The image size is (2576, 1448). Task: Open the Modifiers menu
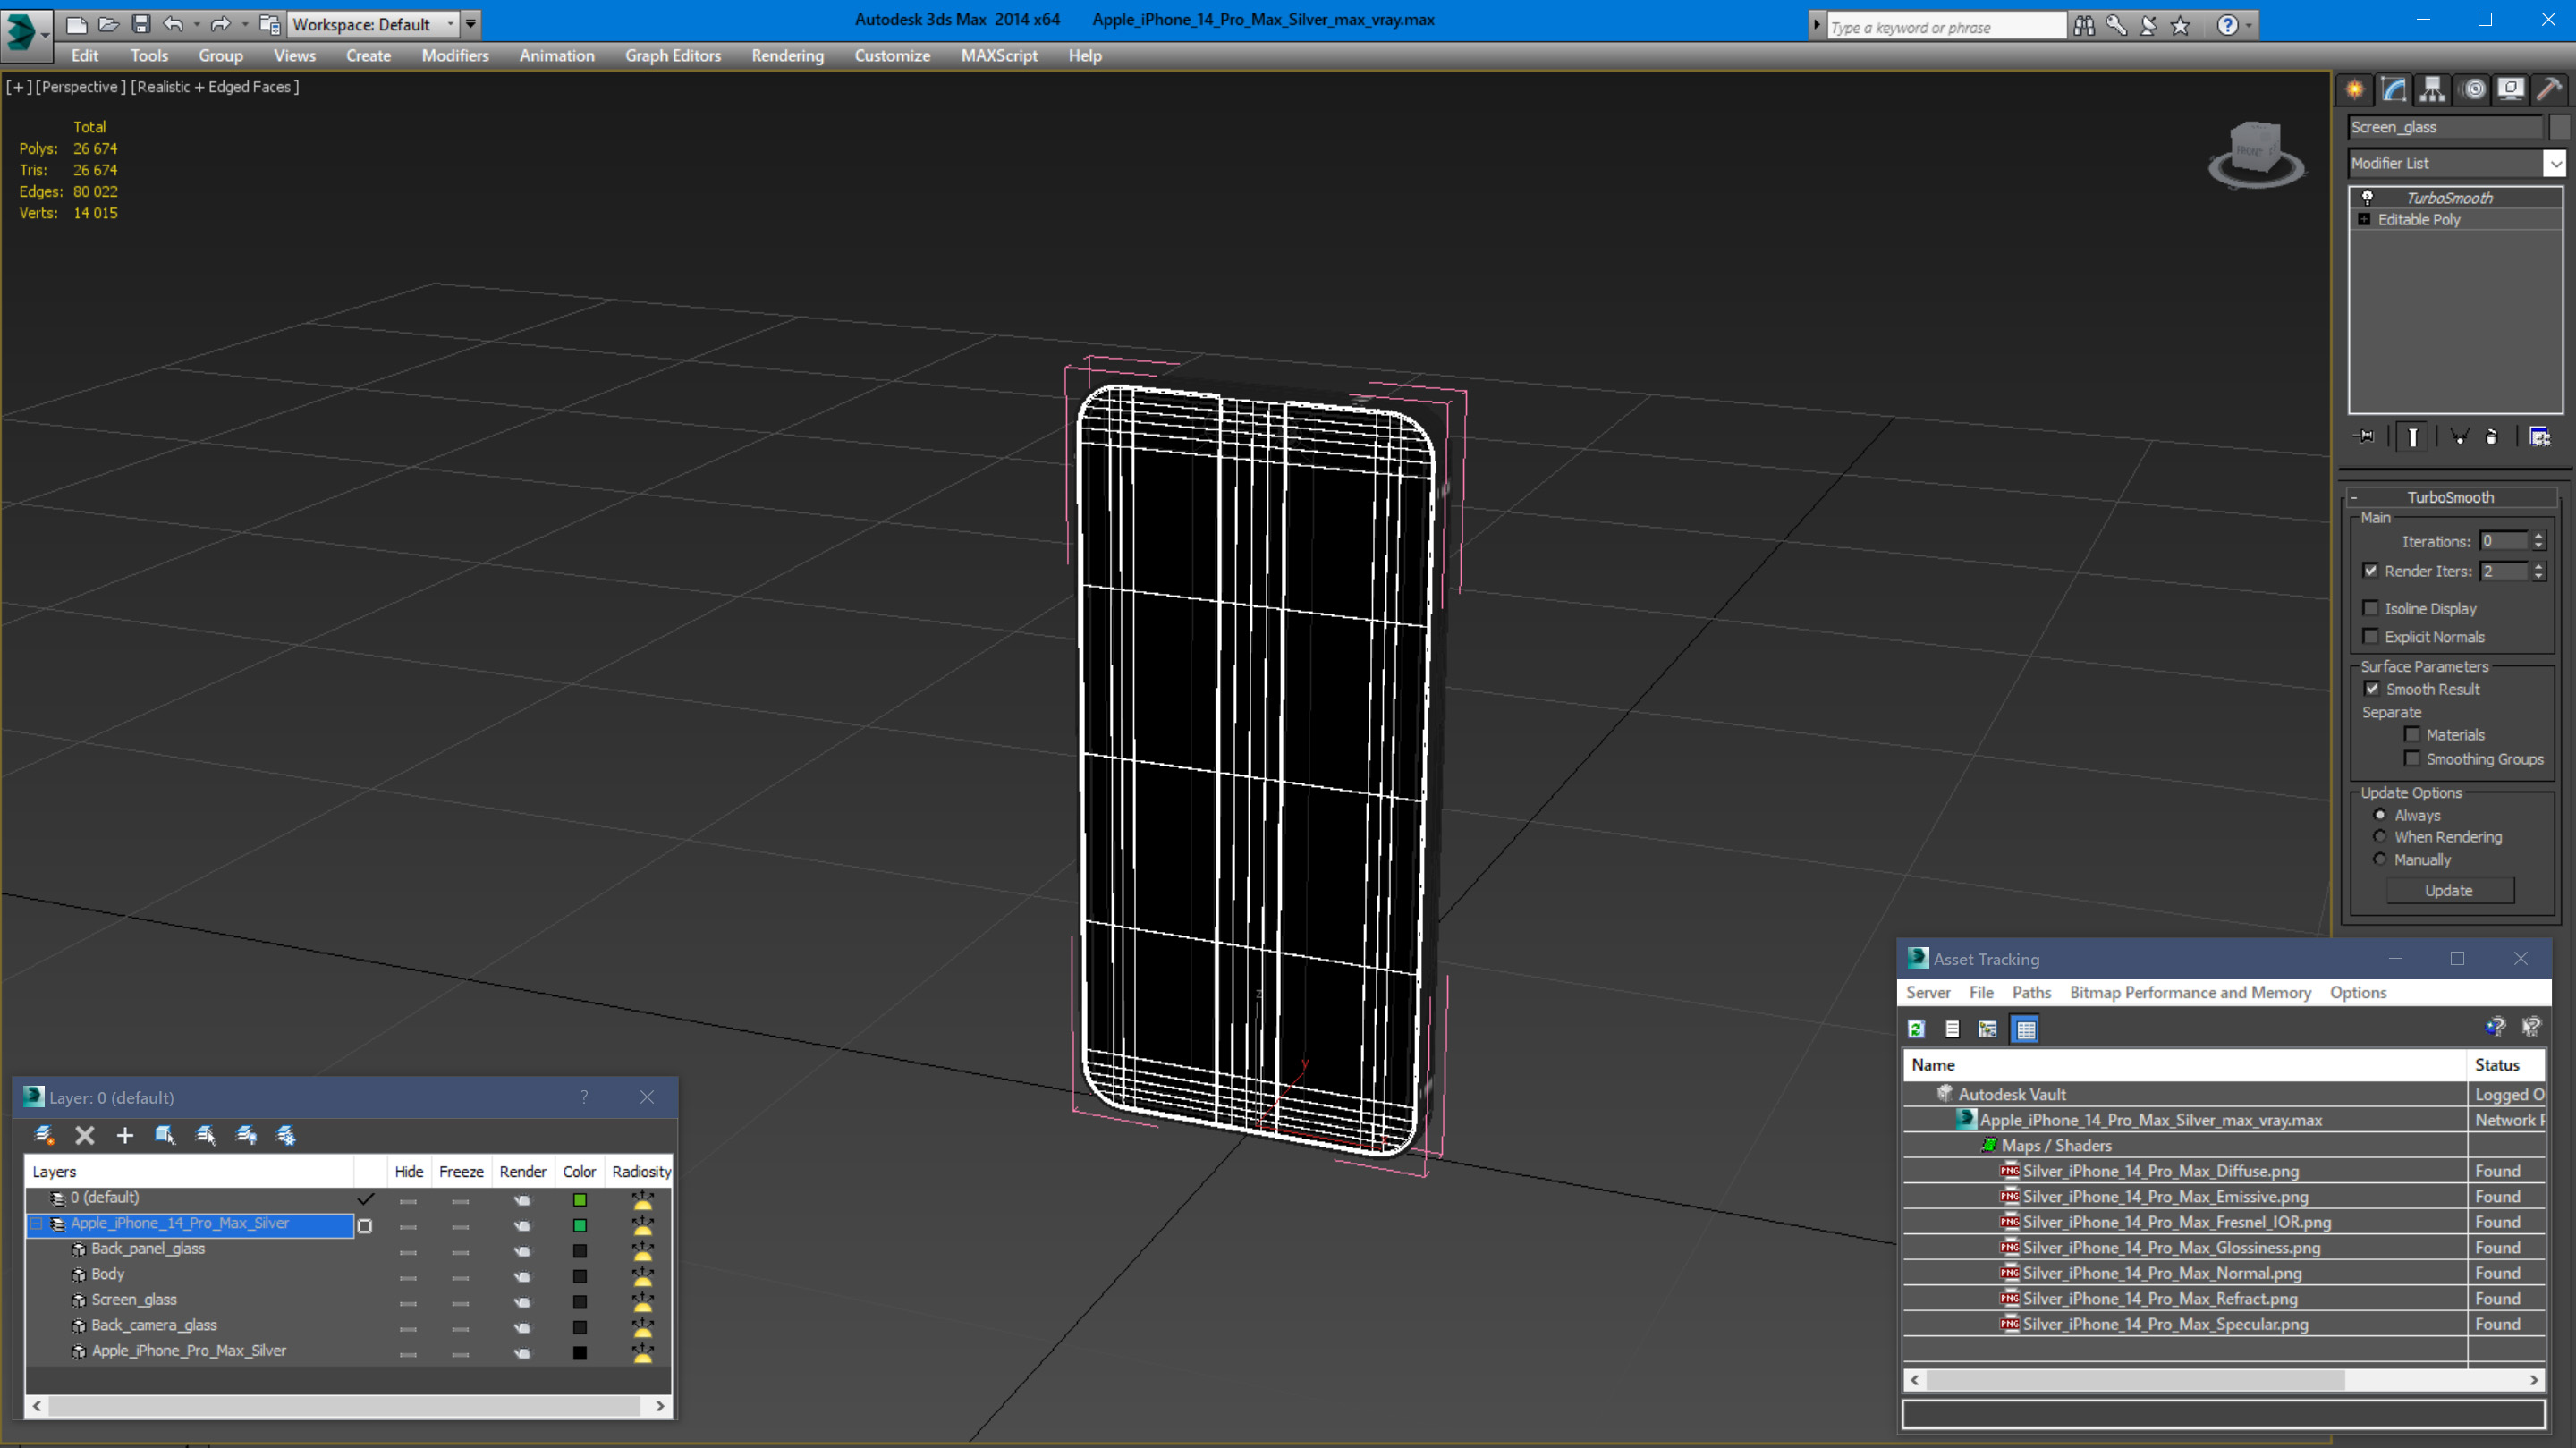pyautogui.click(x=455, y=56)
